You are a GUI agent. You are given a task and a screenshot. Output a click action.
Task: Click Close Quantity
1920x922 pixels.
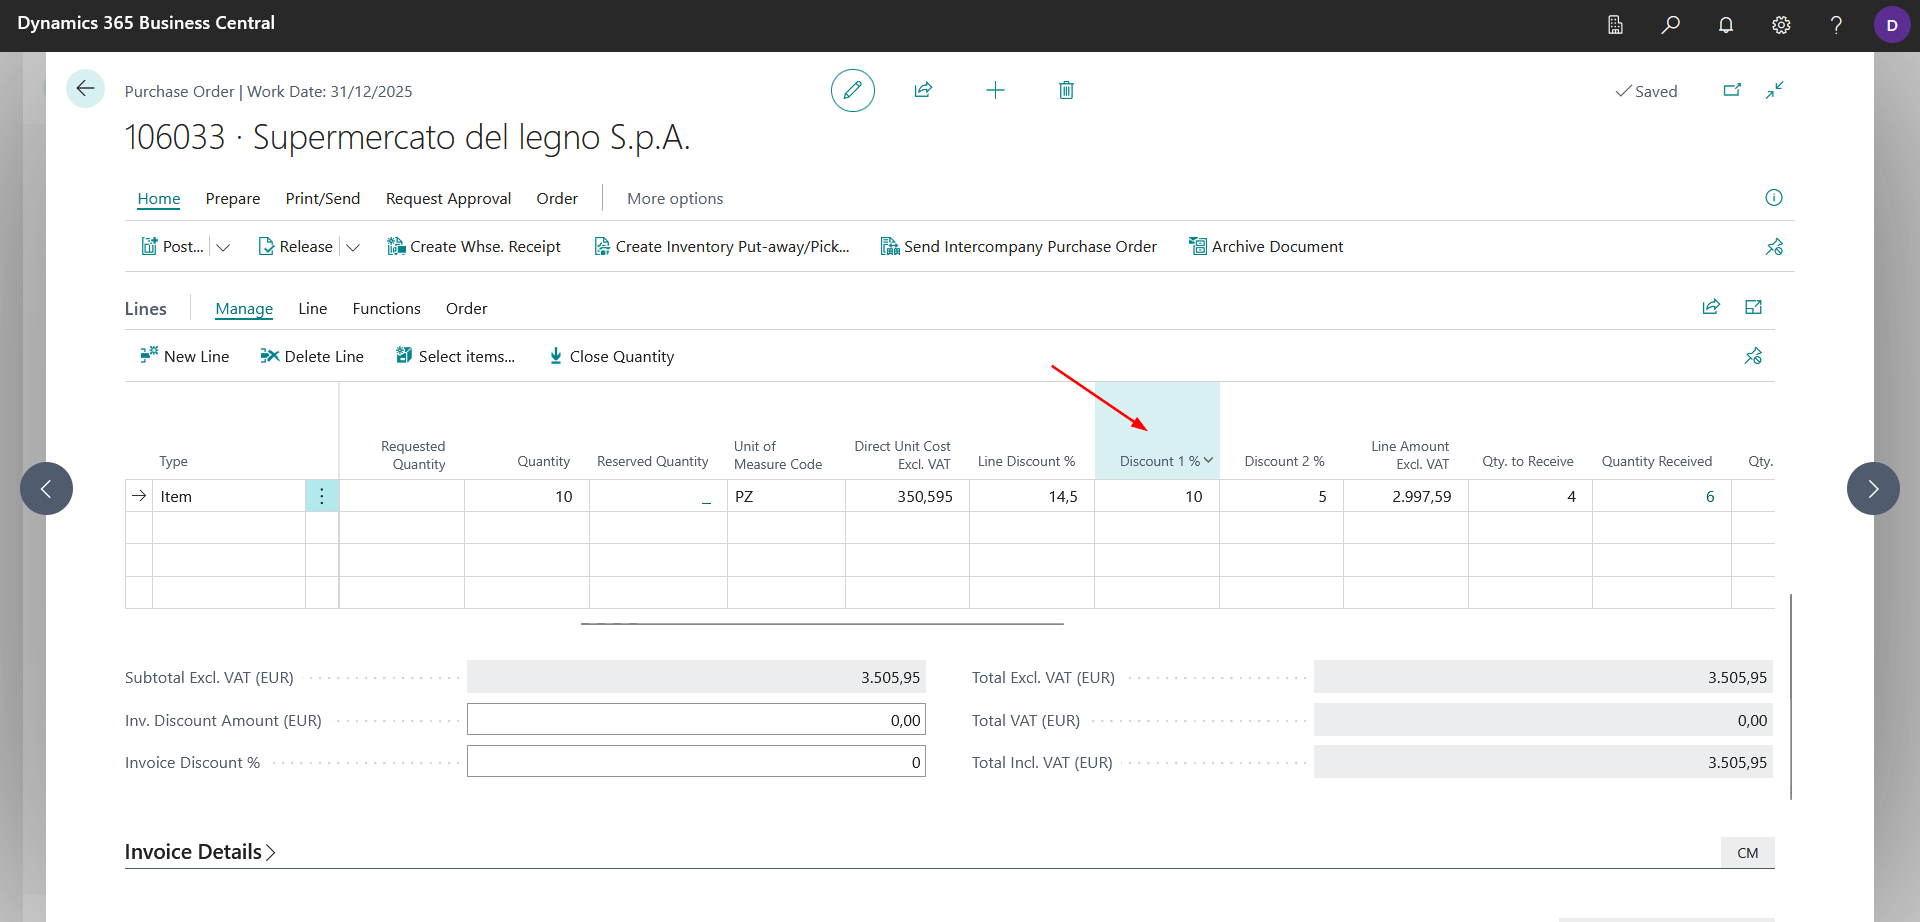[x=611, y=356]
